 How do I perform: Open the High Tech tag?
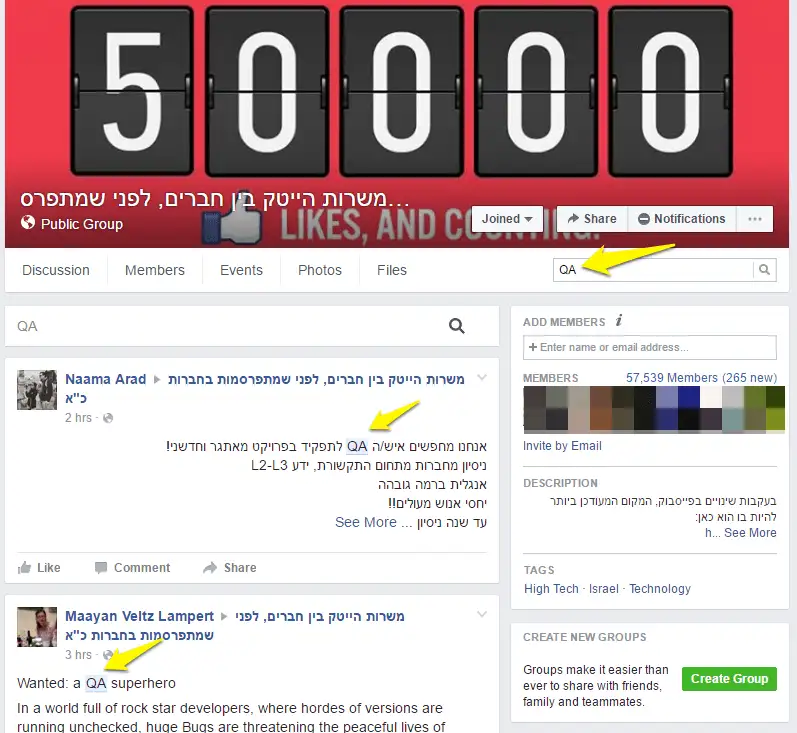coord(551,589)
